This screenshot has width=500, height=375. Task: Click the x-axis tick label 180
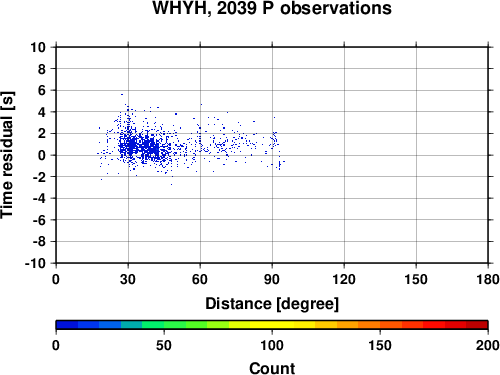click(488, 279)
